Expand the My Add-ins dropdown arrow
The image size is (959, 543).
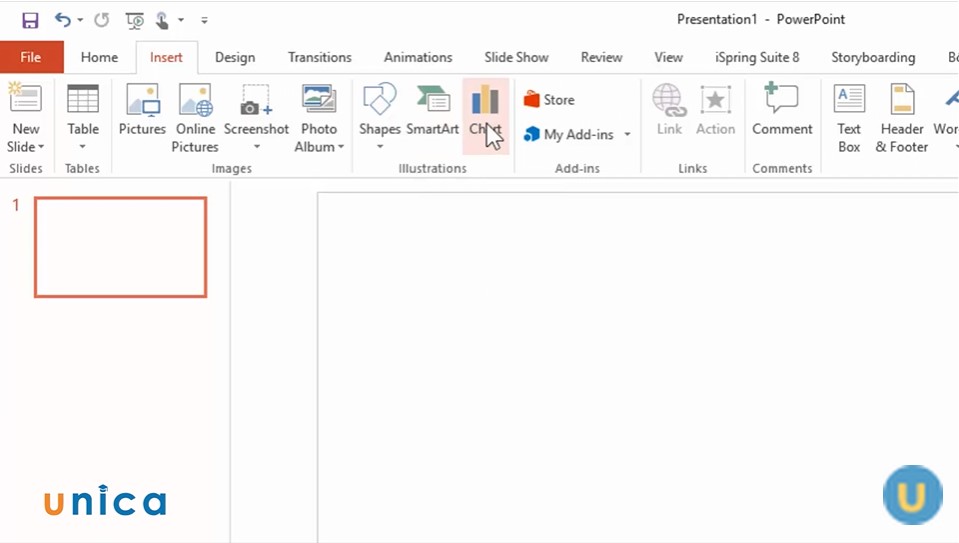[627, 135]
